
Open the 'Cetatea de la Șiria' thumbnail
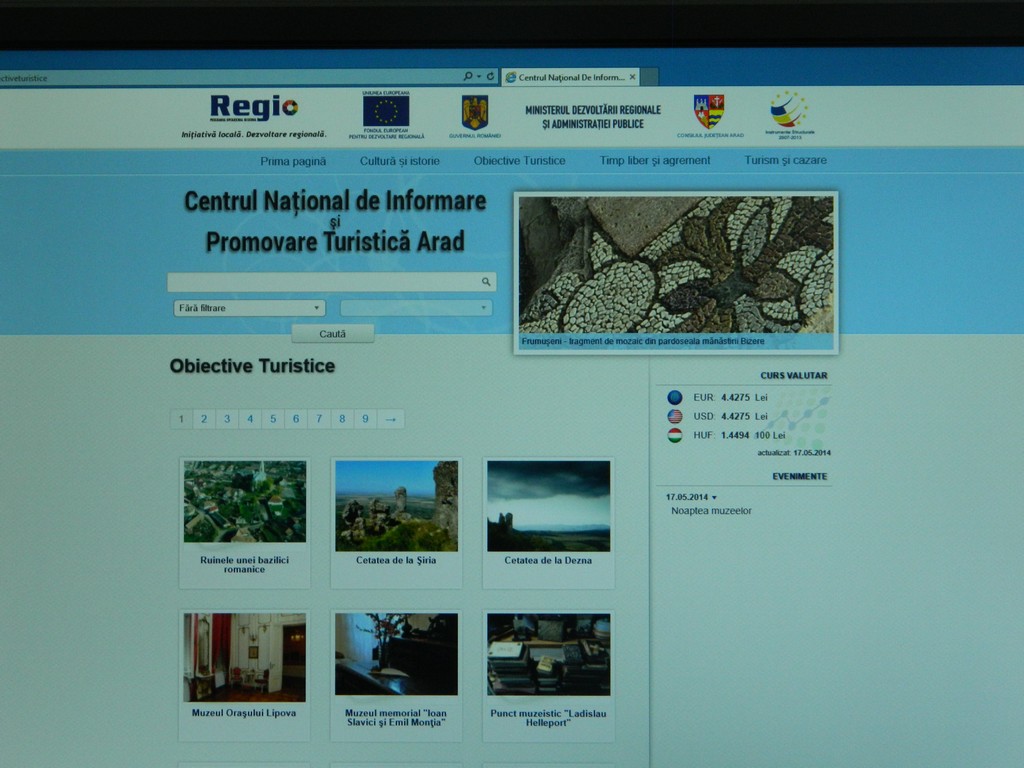[396, 505]
